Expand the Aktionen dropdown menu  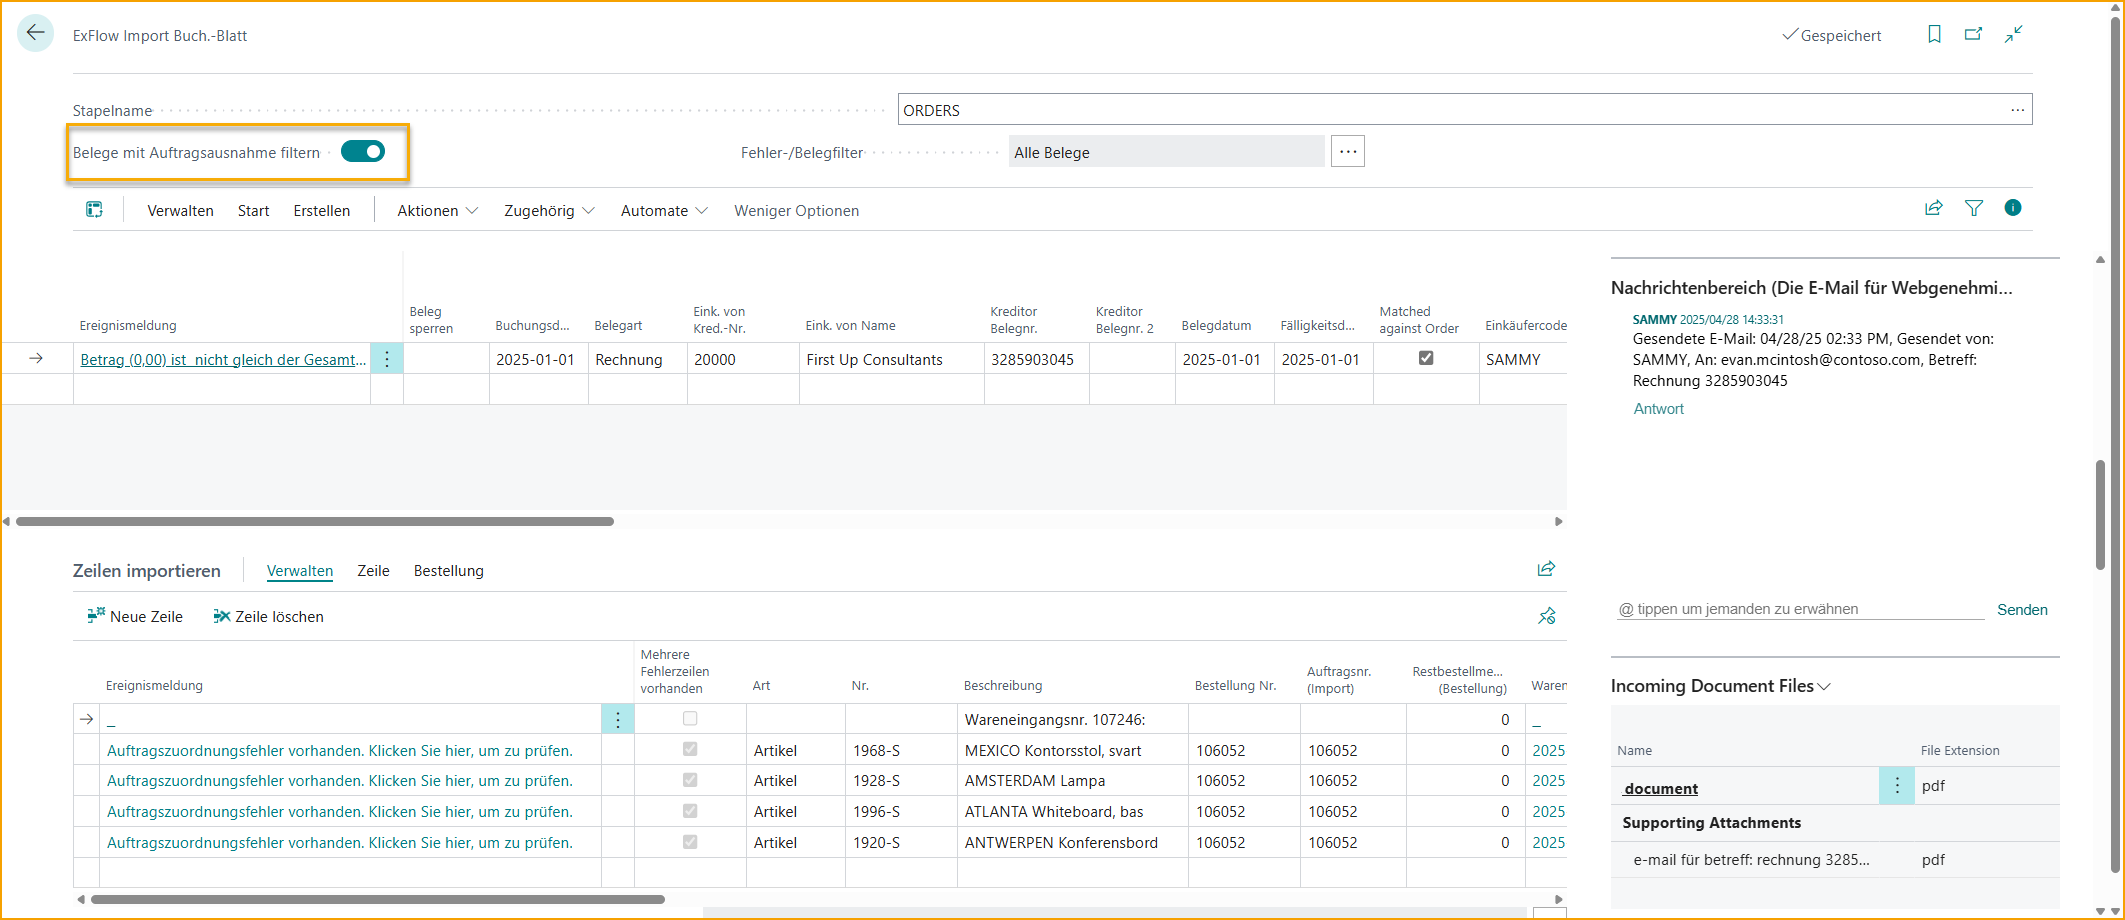(x=437, y=211)
